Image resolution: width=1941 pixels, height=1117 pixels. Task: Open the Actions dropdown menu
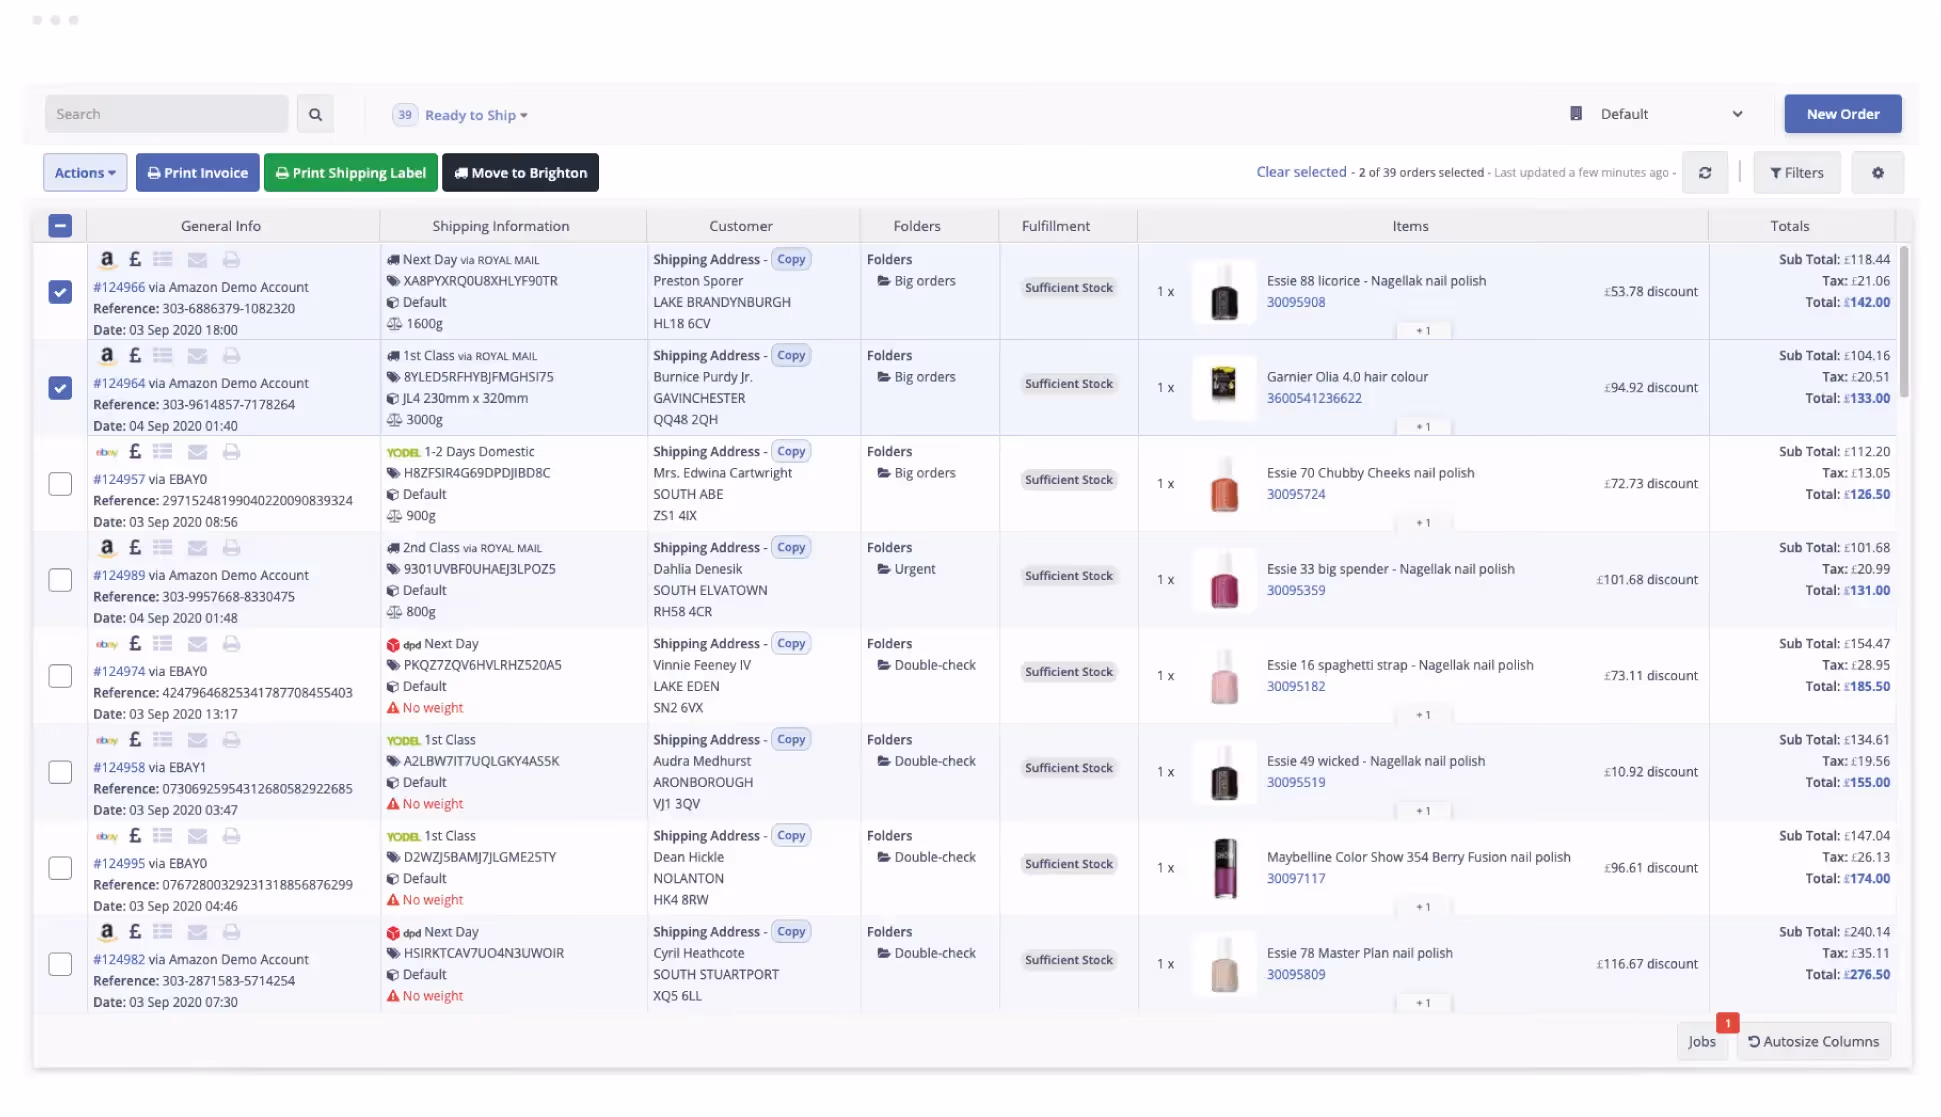[85, 173]
